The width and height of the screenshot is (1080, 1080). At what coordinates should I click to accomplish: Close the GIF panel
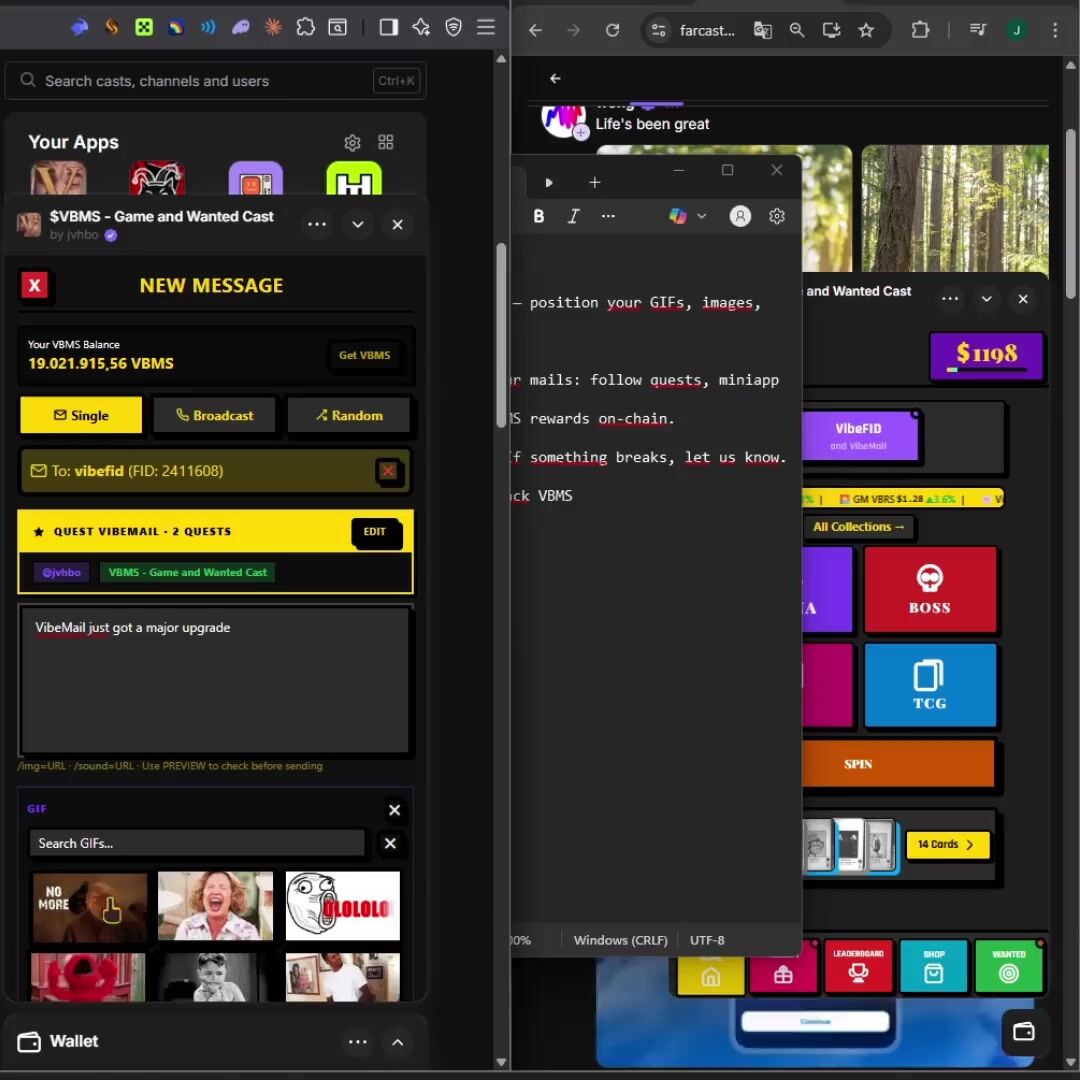point(395,810)
